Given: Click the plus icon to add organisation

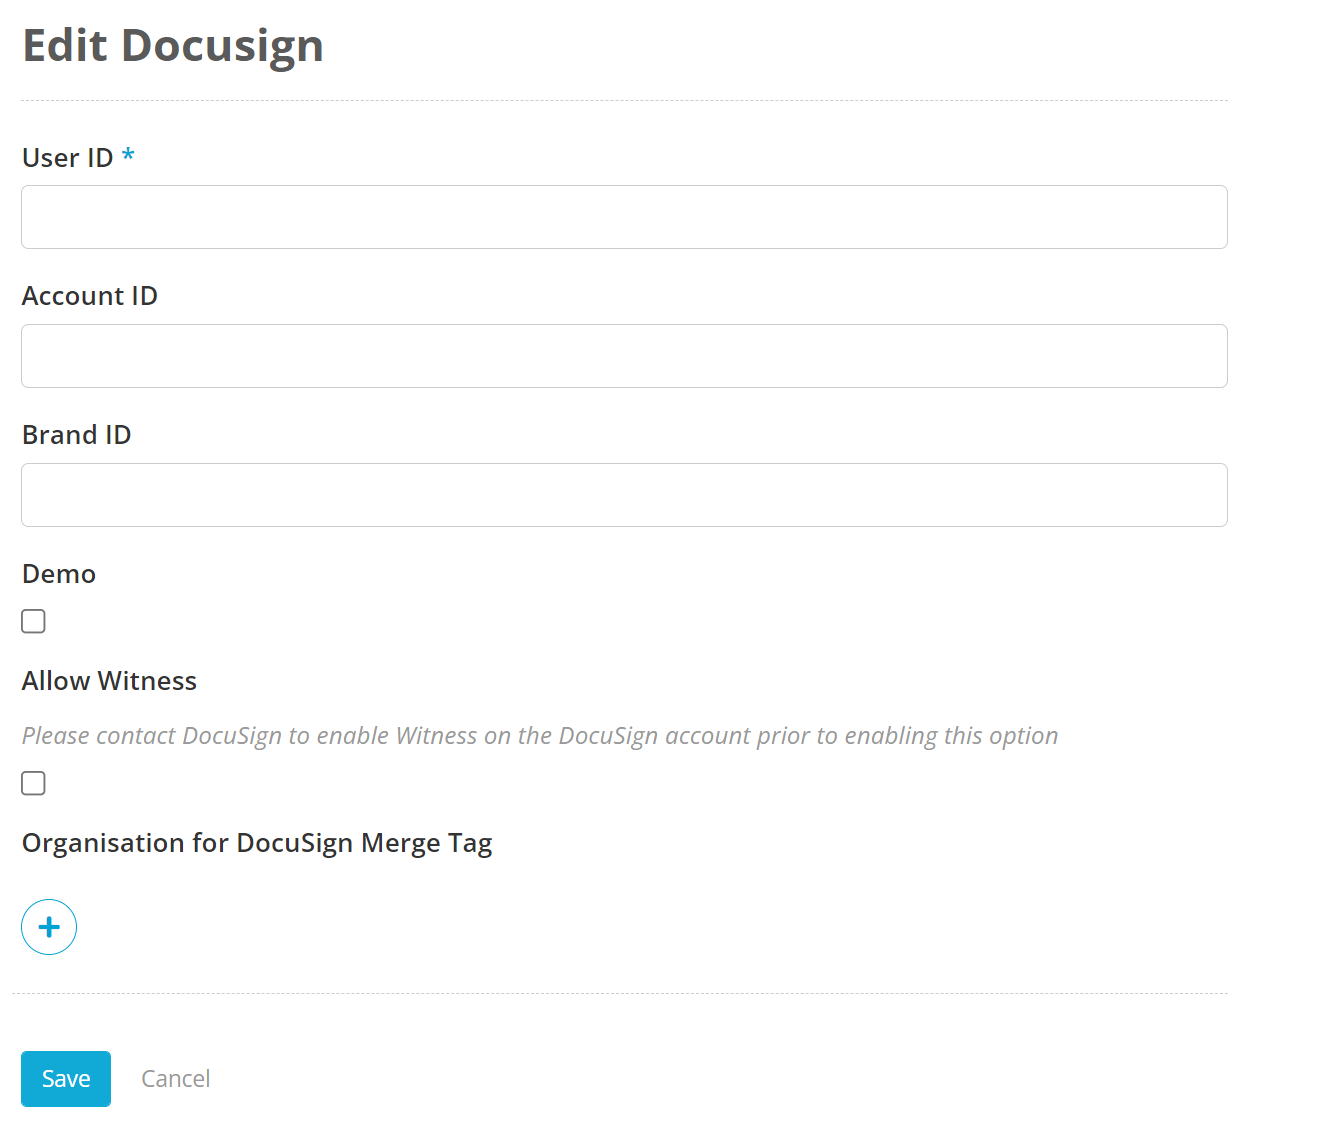Looking at the screenshot, I should (49, 927).
